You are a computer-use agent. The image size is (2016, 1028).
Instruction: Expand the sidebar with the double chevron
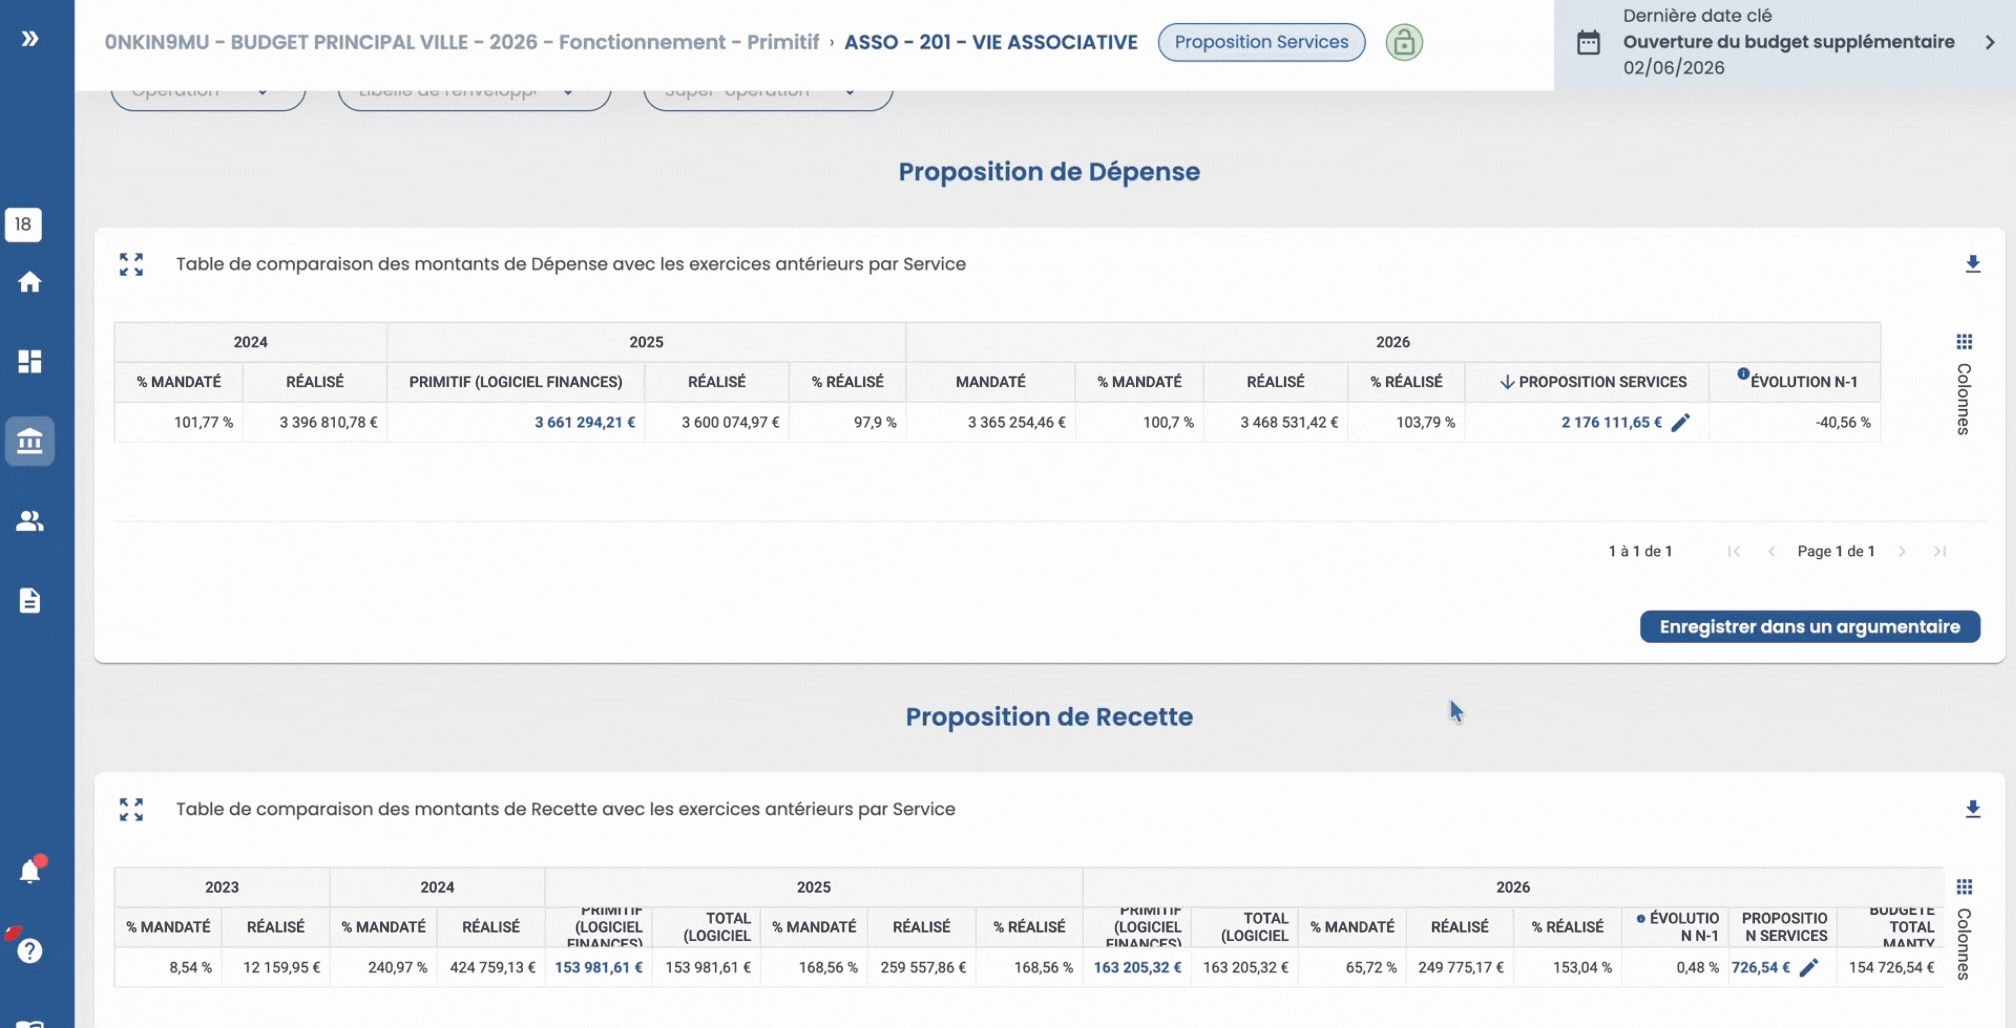pos(30,39)
